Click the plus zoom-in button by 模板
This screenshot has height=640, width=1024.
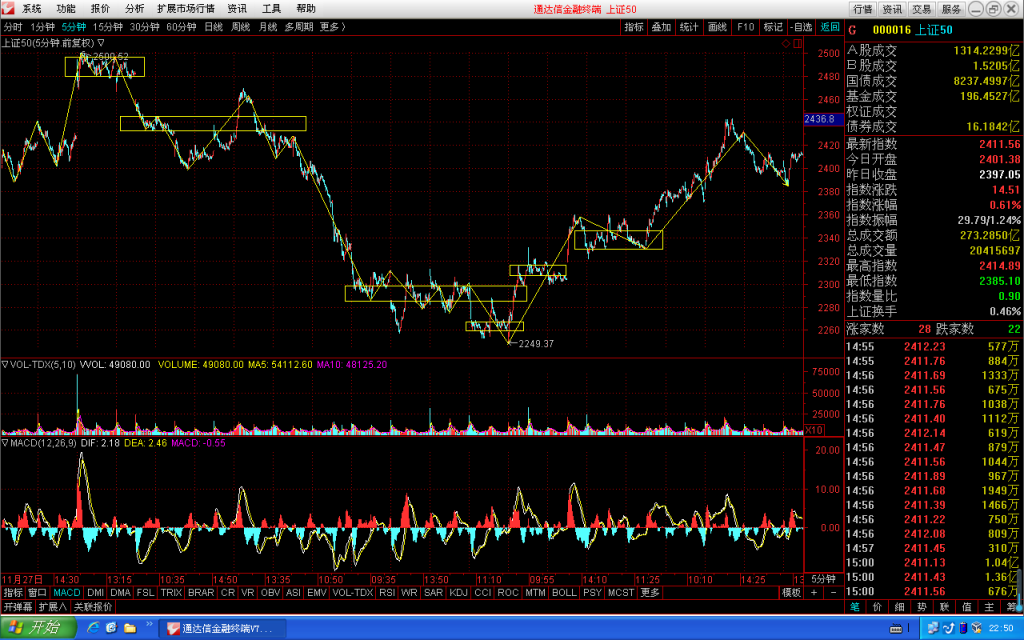[814, 592]
